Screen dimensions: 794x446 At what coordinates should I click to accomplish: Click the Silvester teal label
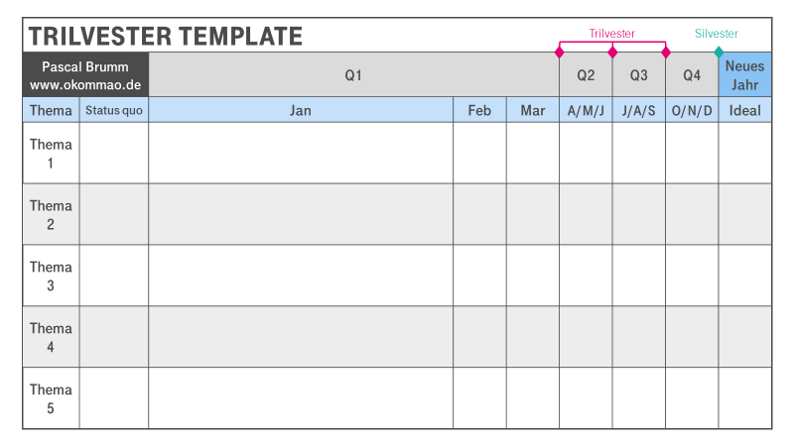click(x=716, y=34)
